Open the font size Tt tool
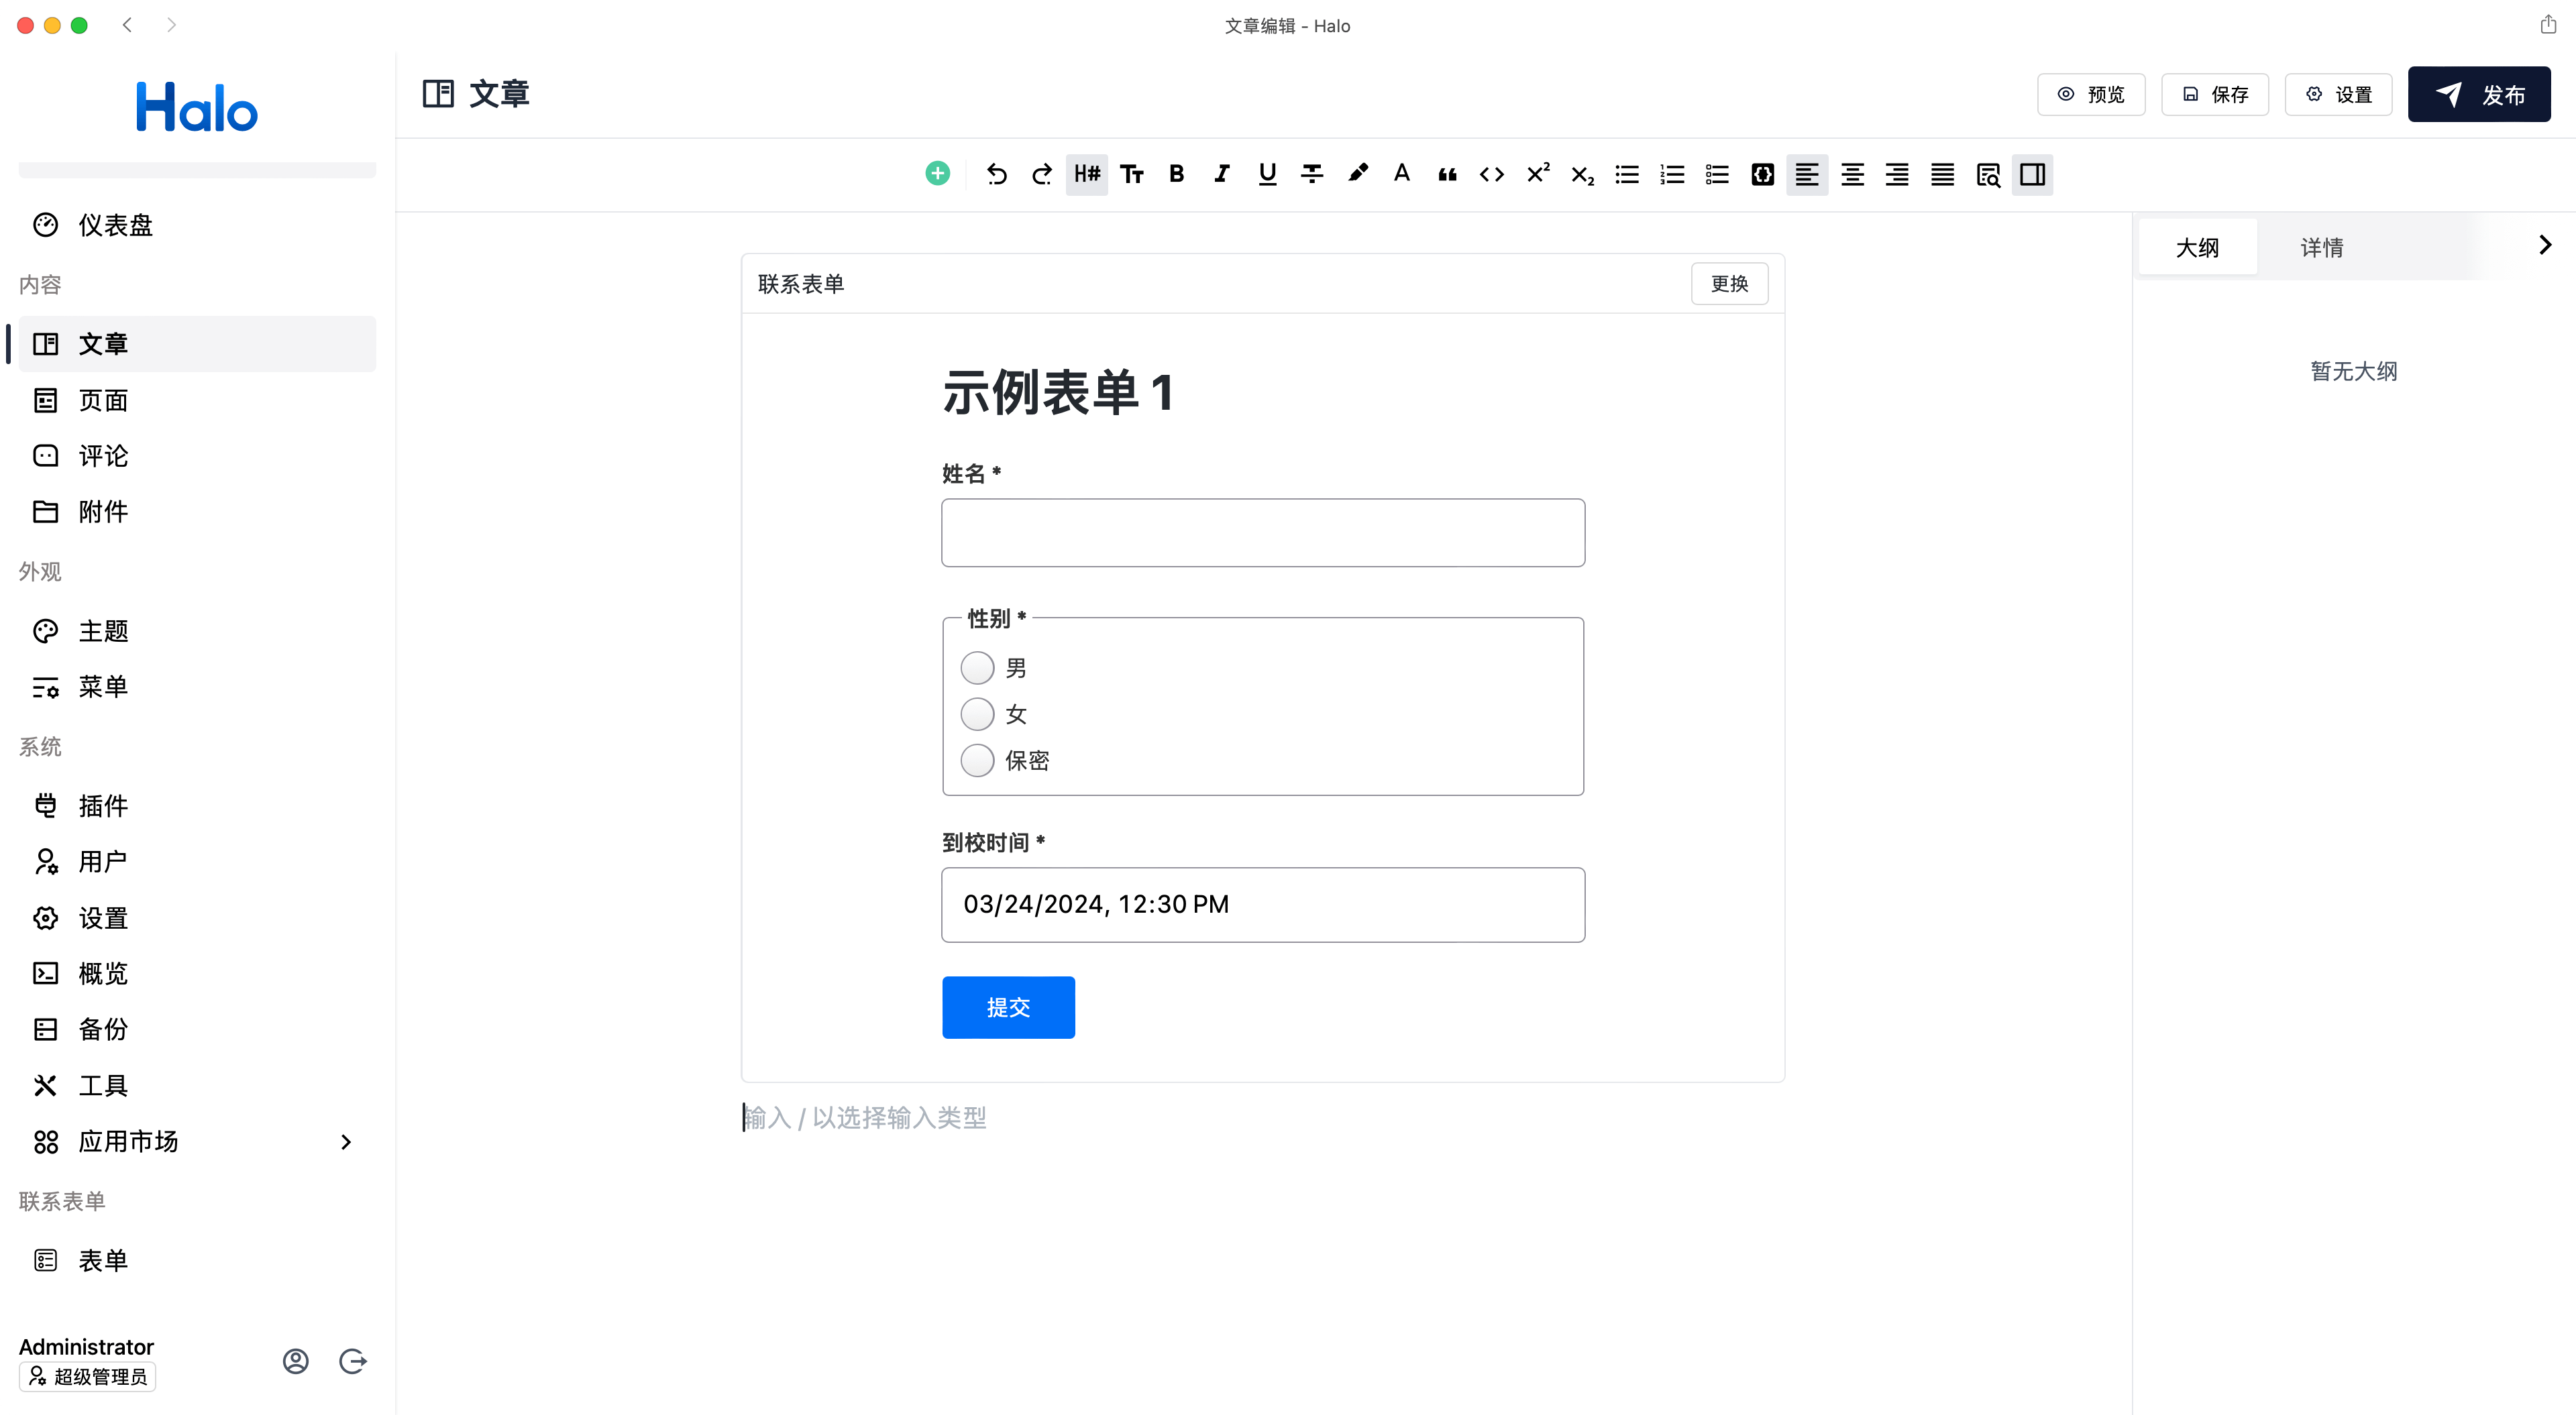This screenshot has height=1415, width=2576. 1132,174
